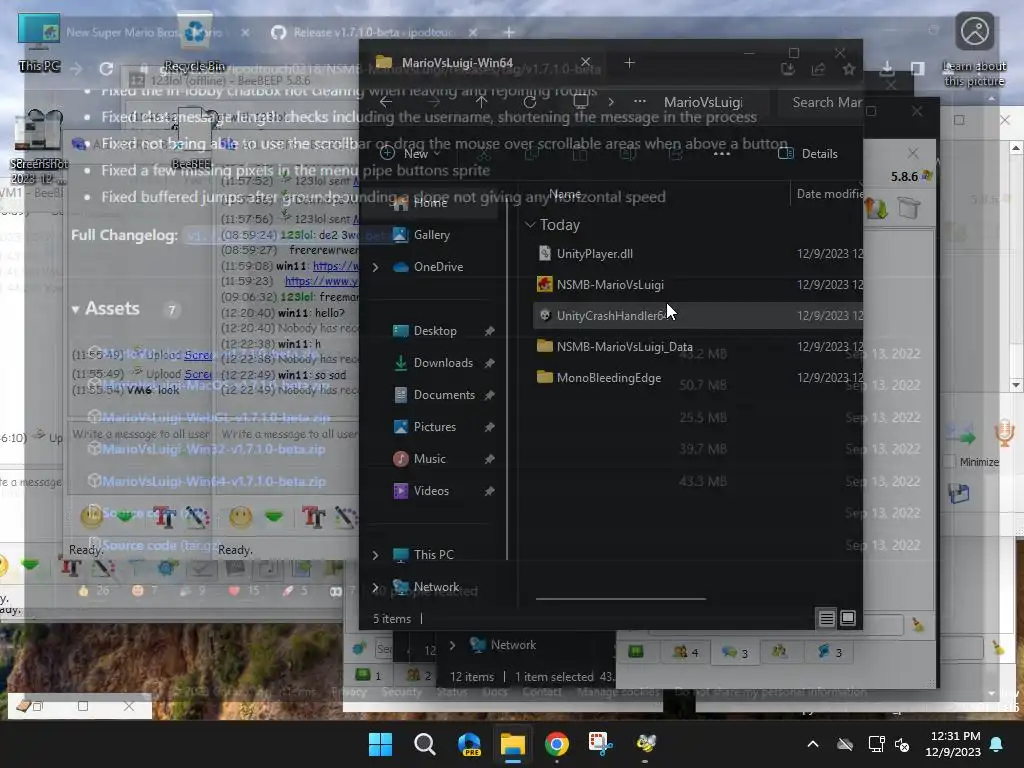Switch Explorer to the details list view
This screenshot has width=1024, height=768.
click(x=827, y=618)
